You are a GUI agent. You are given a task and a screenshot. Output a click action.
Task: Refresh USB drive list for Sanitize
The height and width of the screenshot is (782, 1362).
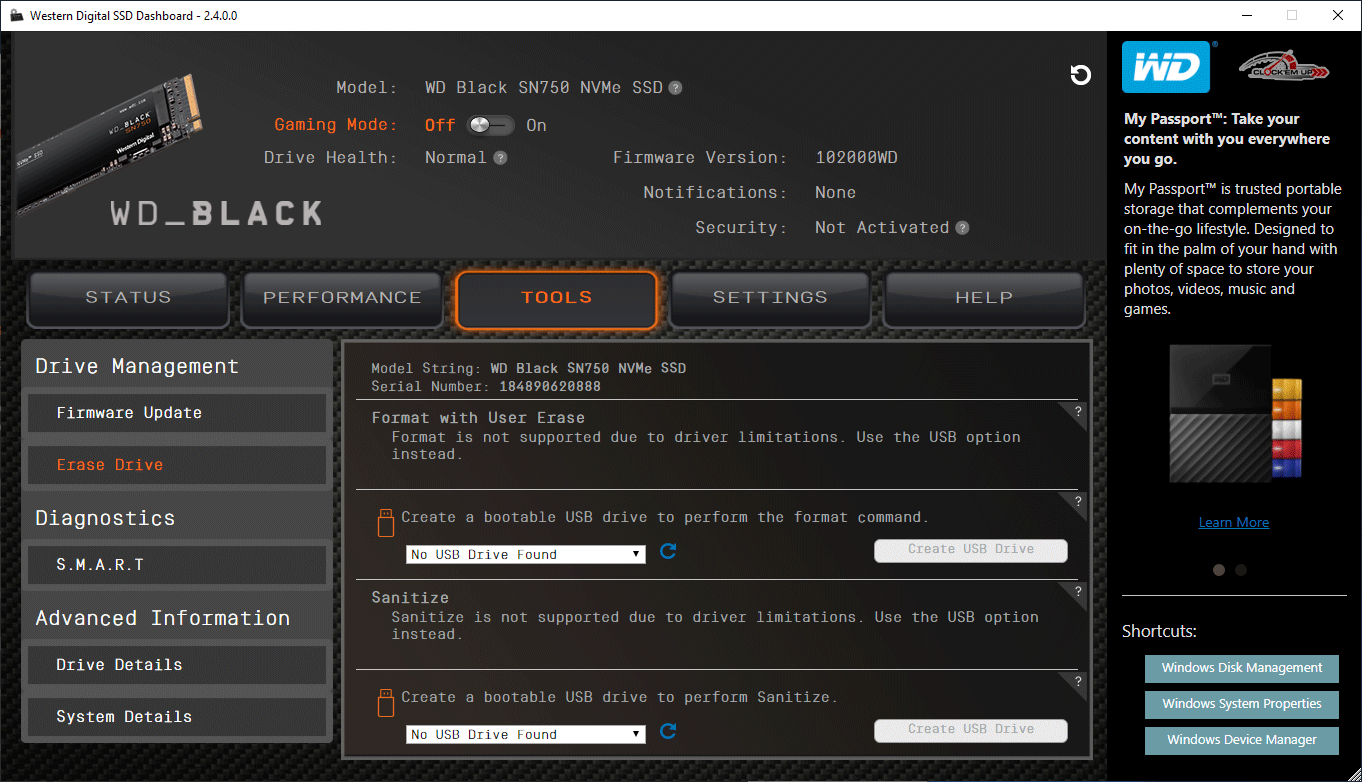click(x=669, y=731)
